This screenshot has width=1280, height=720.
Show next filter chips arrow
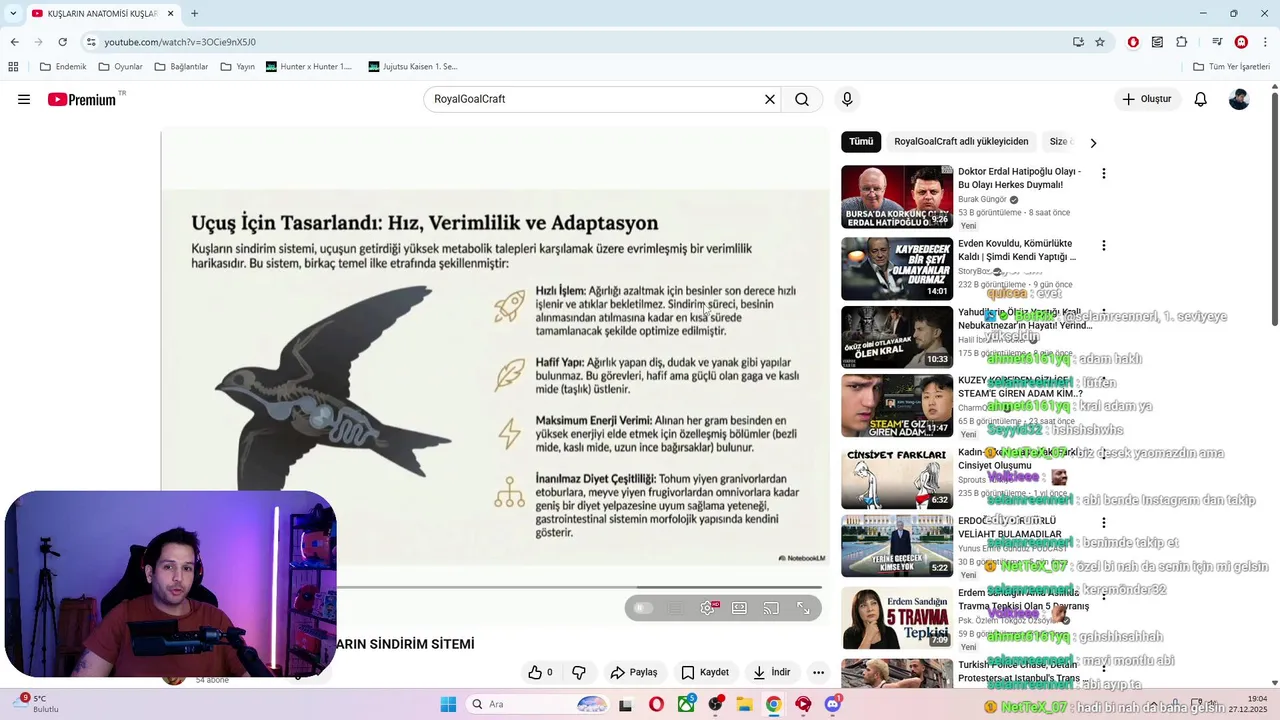1093,143
